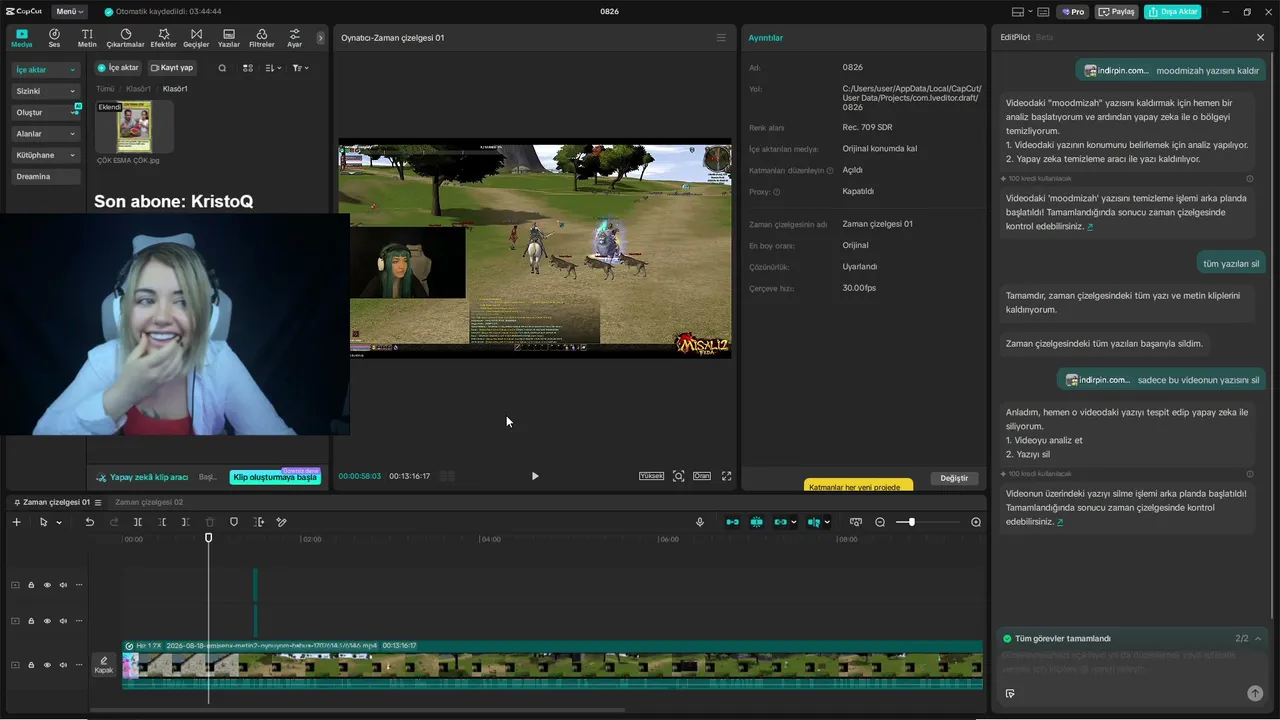Image resolution: width=1280 pixels, height=720 pixels.
Task: Toggle the main track magnet
Action: [732, 522]
